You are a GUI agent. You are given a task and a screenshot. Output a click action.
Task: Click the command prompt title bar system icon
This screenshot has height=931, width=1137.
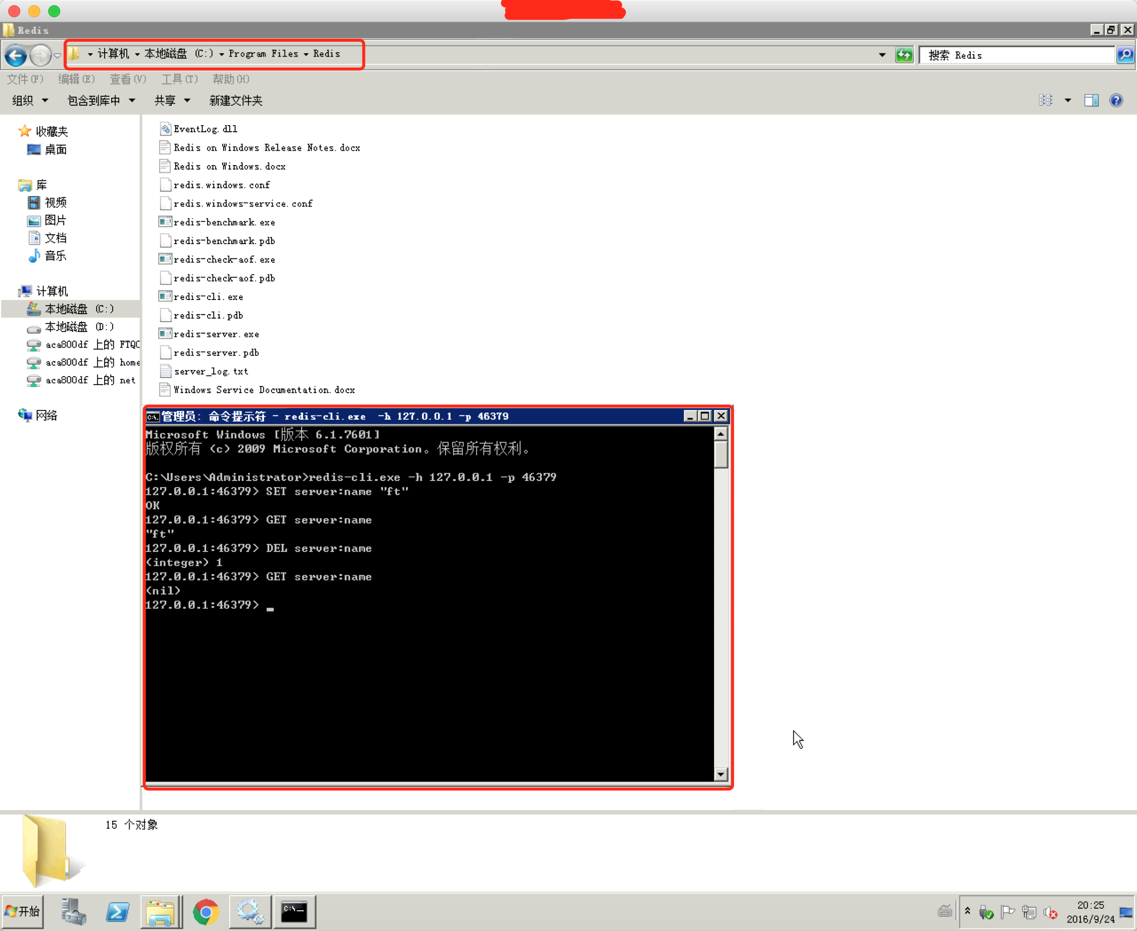click(x=153, y=416)
